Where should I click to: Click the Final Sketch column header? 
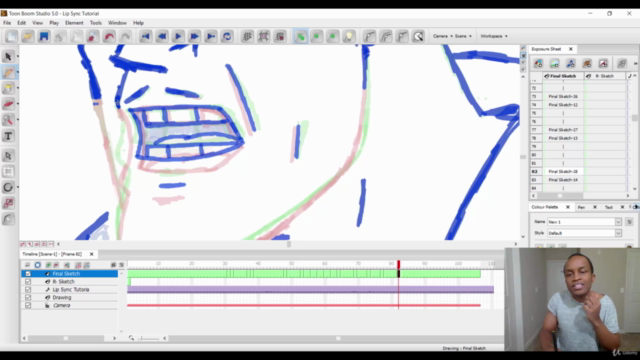tap(563, 76)
